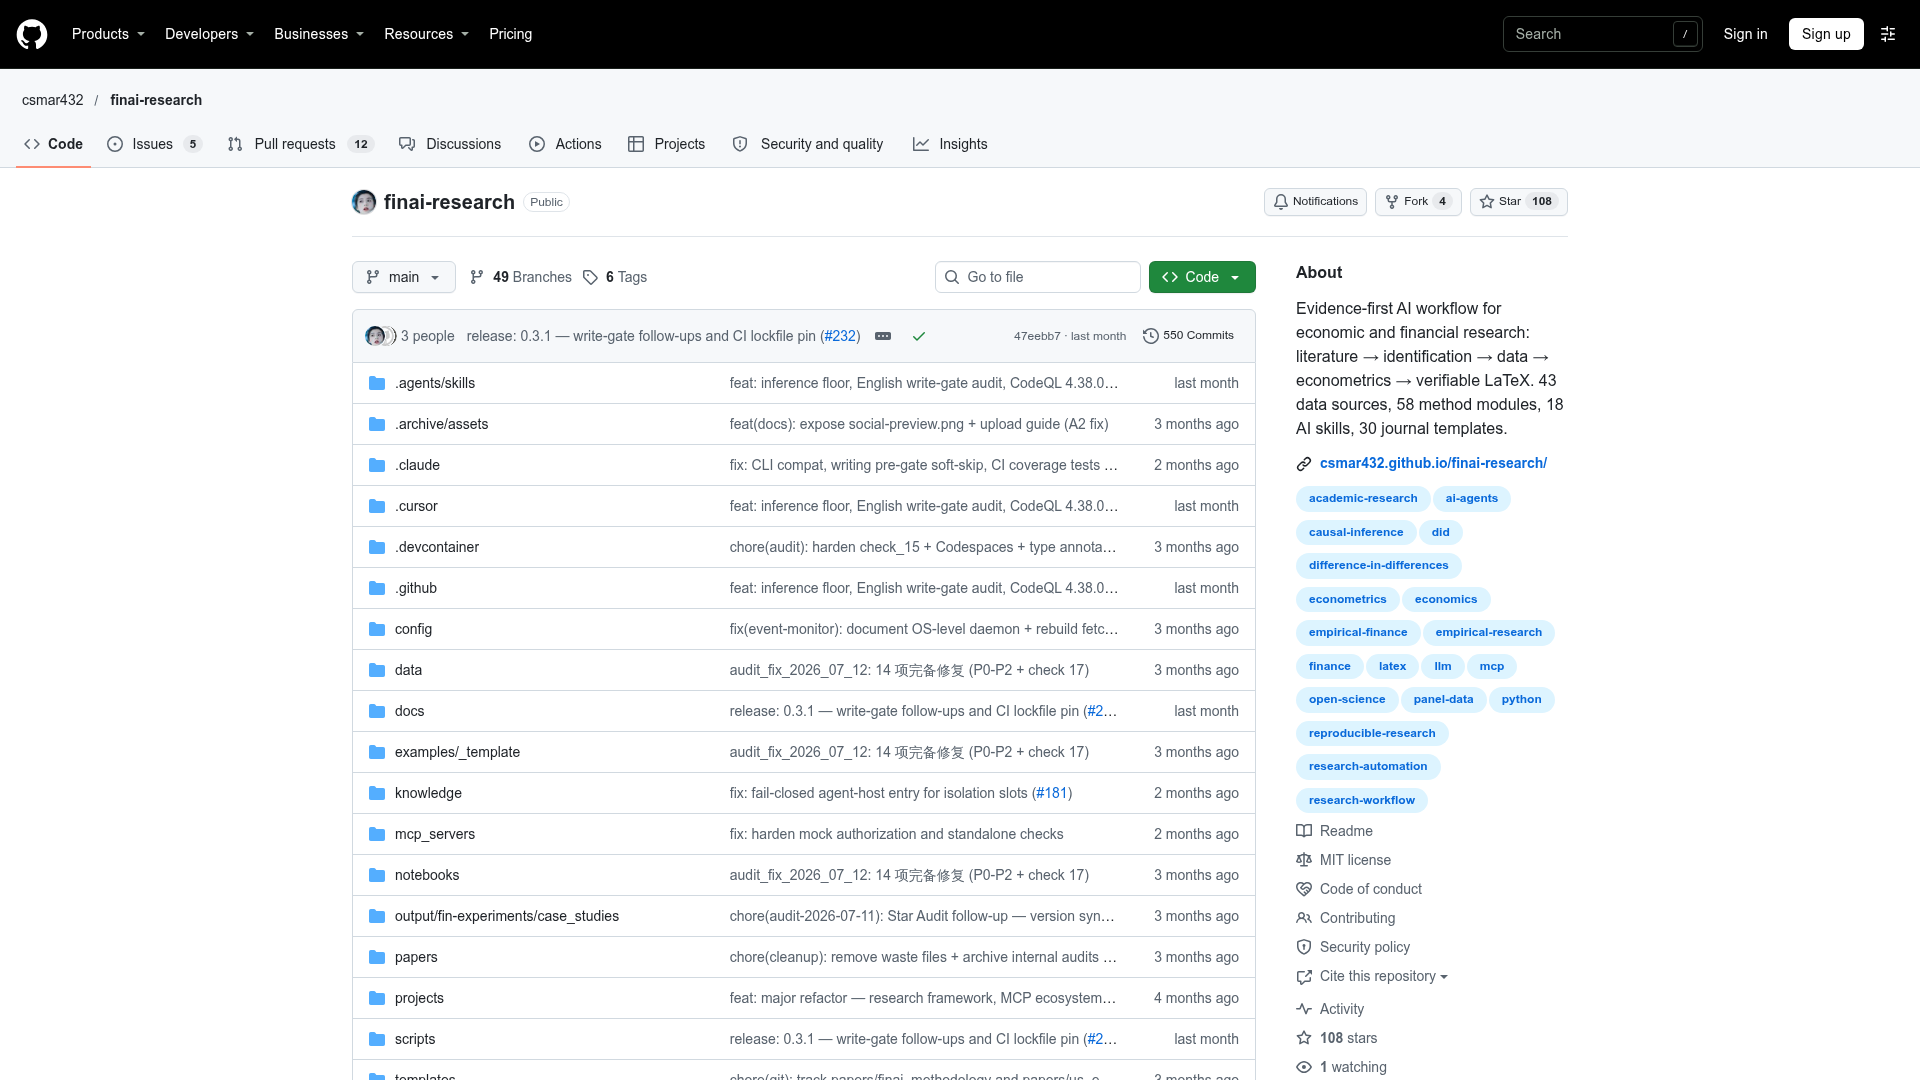The width and height of the screenshot is (1920, 1080).
Task: Click the top Search box
Action: (1602, 34)
